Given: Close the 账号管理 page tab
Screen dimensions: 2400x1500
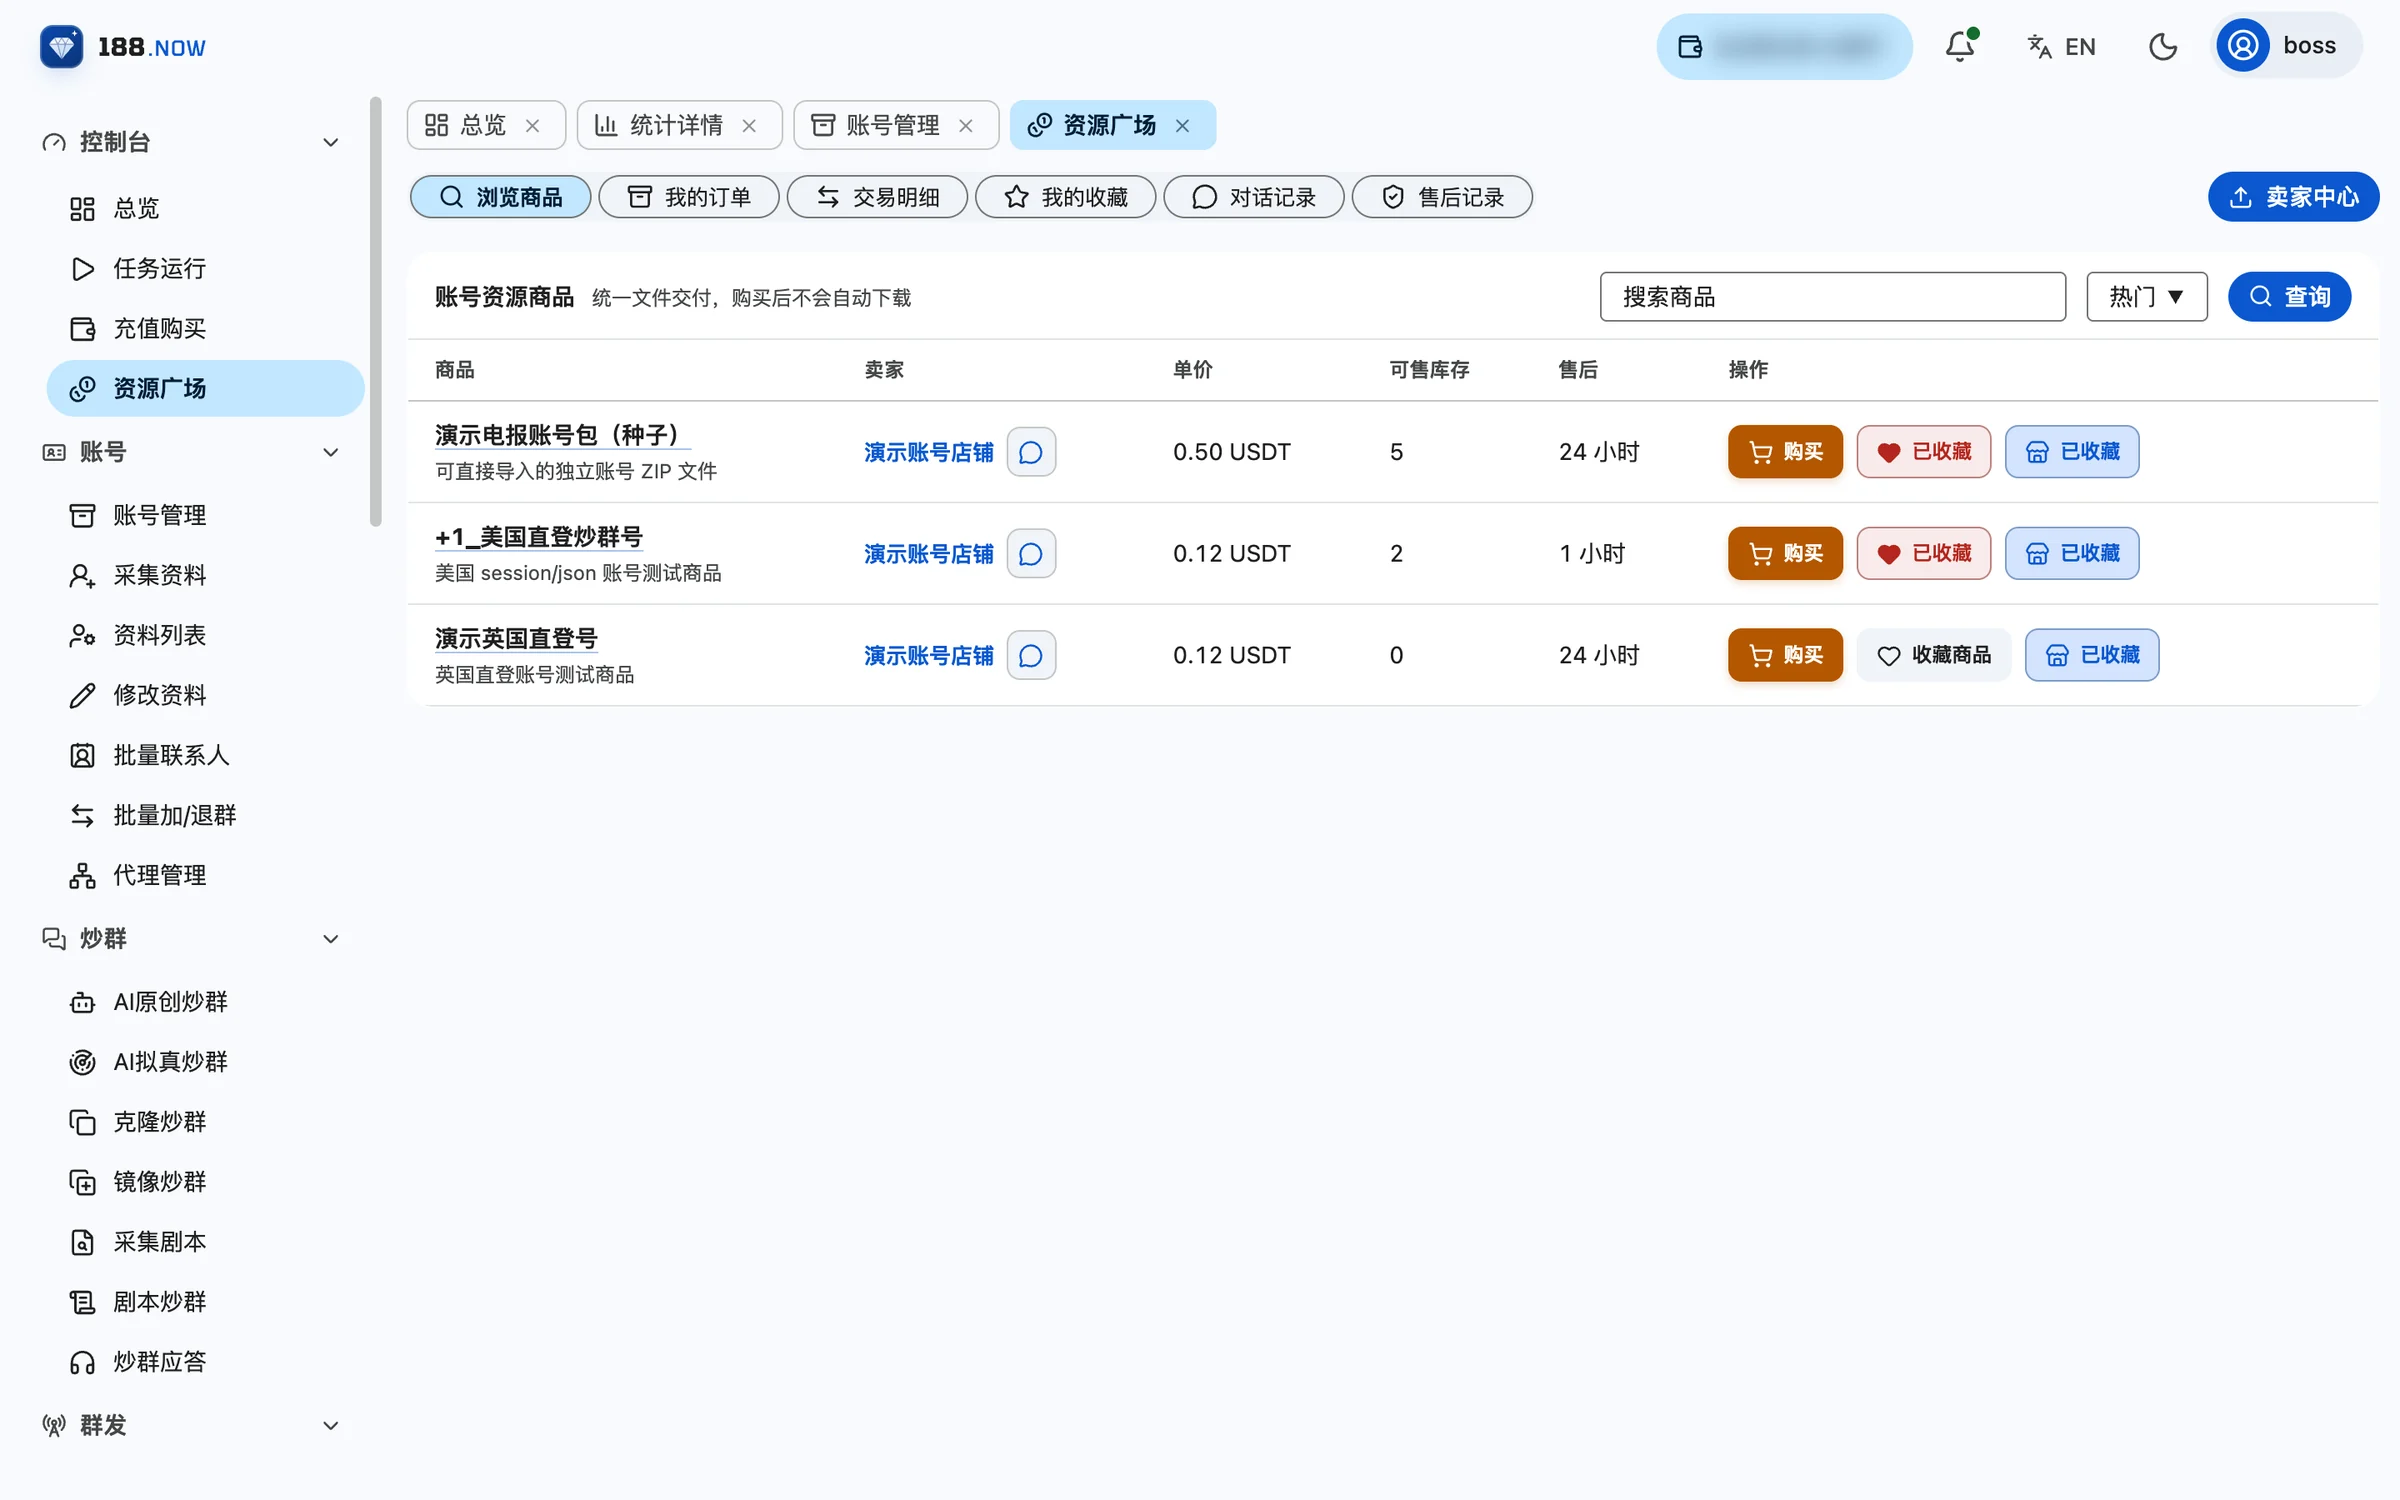Looking at the screenshot, I should coord(966,126).
